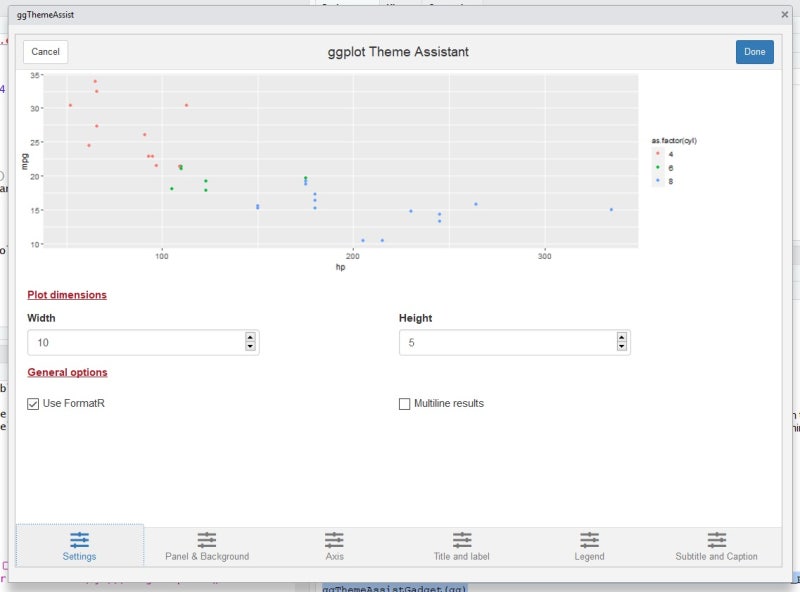Click the Height label text
This screenshot has height=592, width=800.
415,318
